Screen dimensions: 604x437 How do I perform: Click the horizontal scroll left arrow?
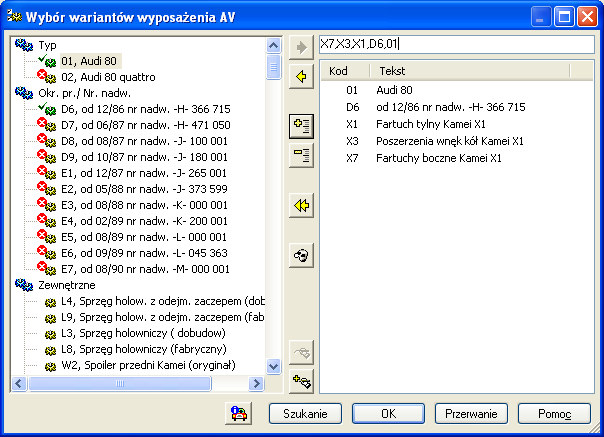[19, 383]
